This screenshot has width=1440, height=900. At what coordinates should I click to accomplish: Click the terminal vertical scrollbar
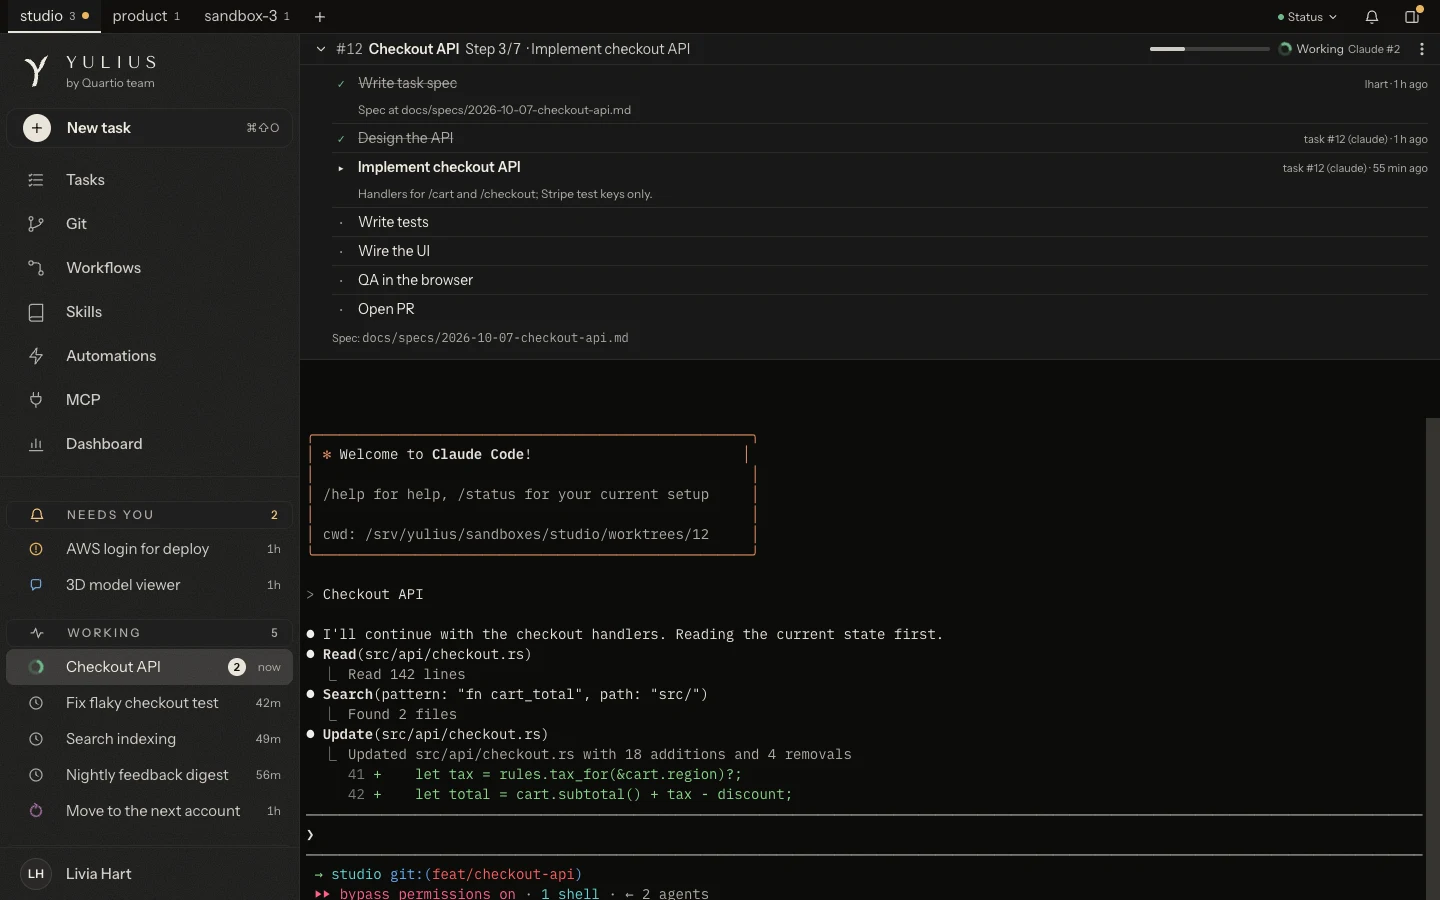(1433, 659)
